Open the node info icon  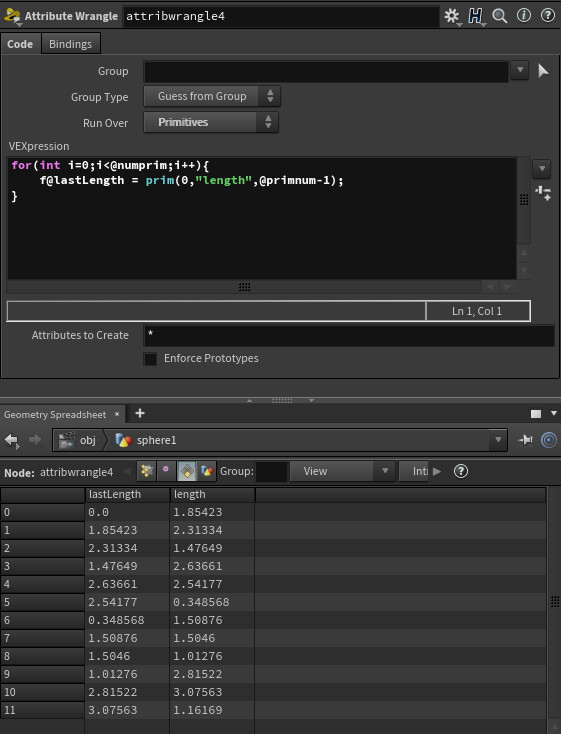coord(524,15)
